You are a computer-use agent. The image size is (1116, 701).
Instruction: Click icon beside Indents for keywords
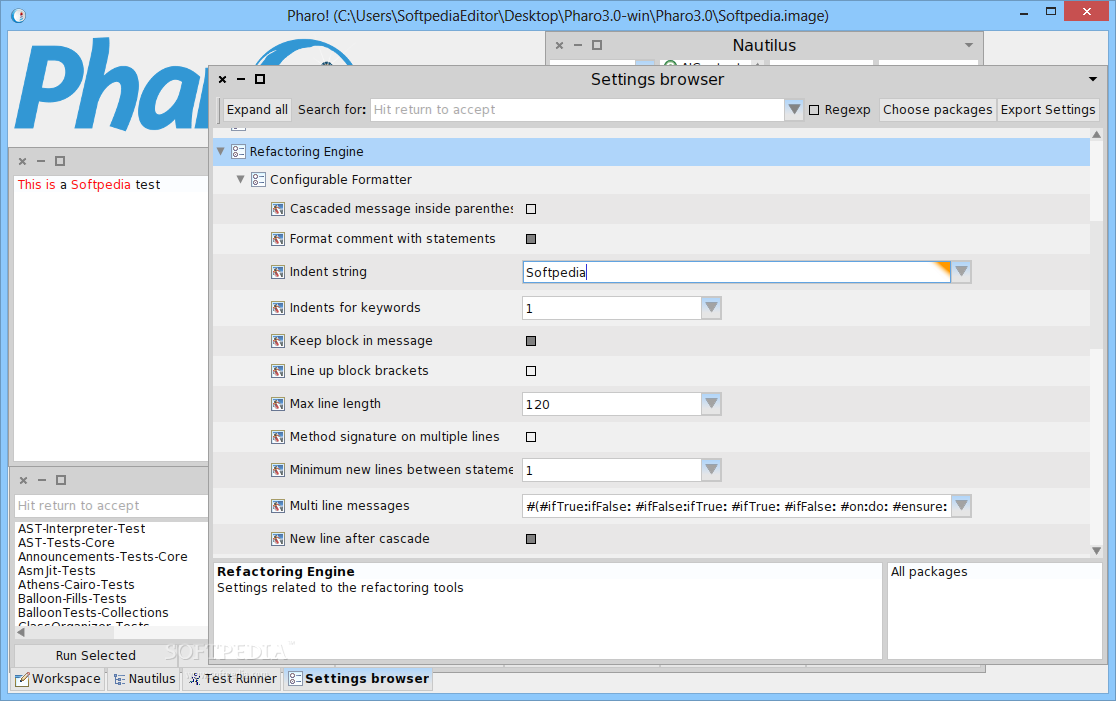point(278,308)
